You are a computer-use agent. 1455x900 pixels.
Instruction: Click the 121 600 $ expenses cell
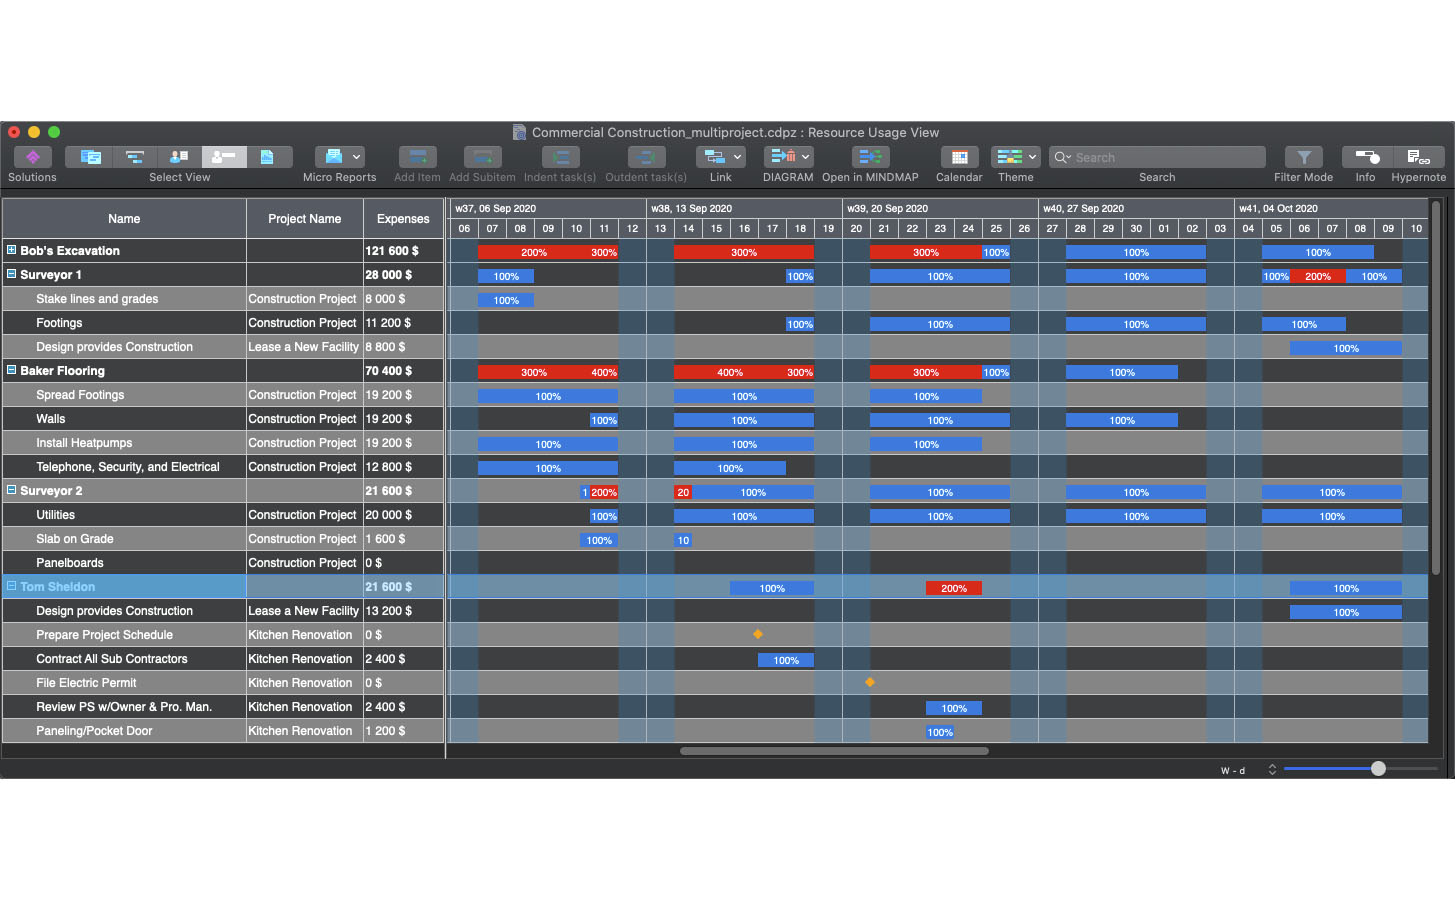[403, 251]
